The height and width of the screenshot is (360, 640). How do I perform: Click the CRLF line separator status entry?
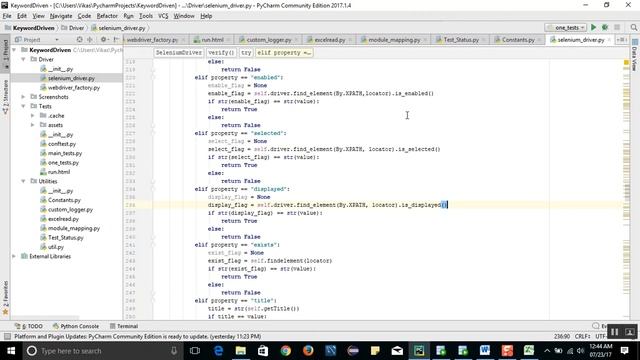pos(582,336)
